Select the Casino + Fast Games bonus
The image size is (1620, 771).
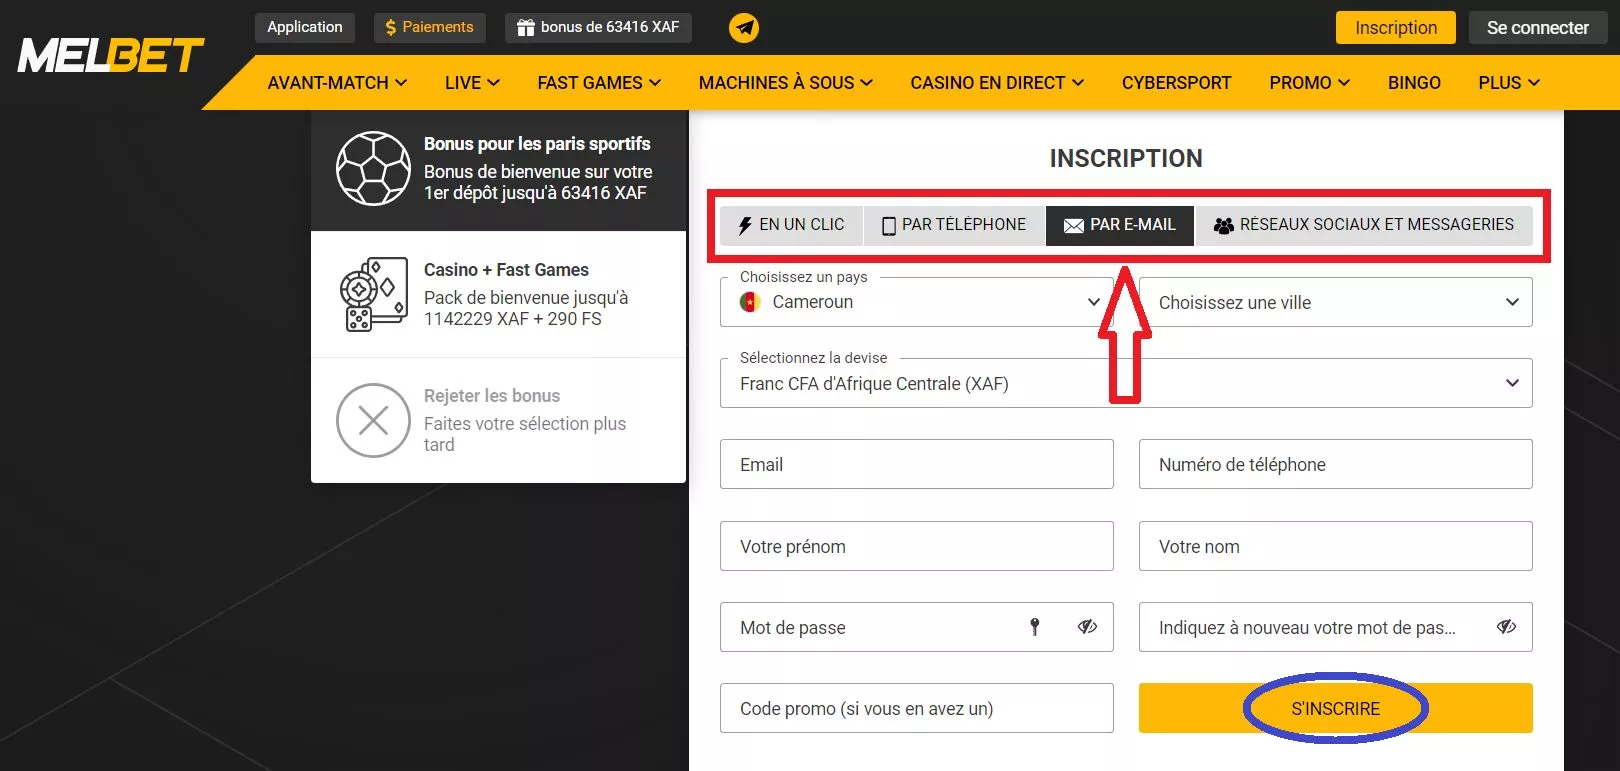tap(498, 294)
